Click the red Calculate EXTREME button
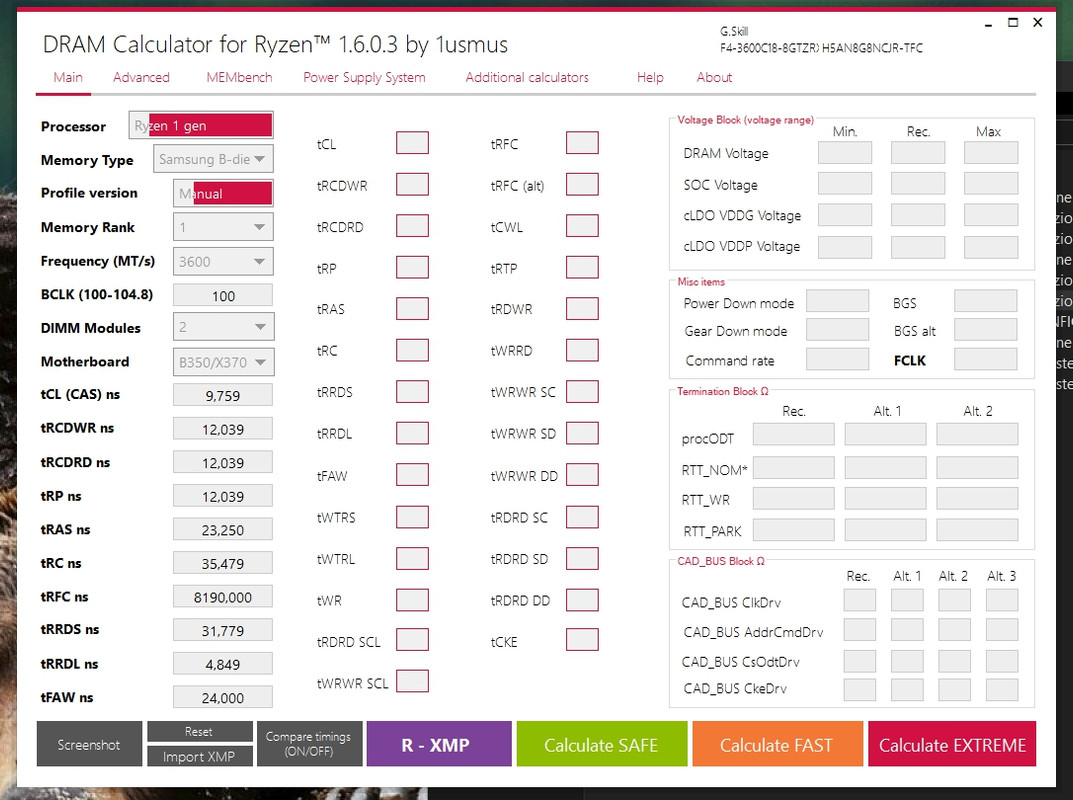Screen dimensions: 1073x800 point(952,744)
